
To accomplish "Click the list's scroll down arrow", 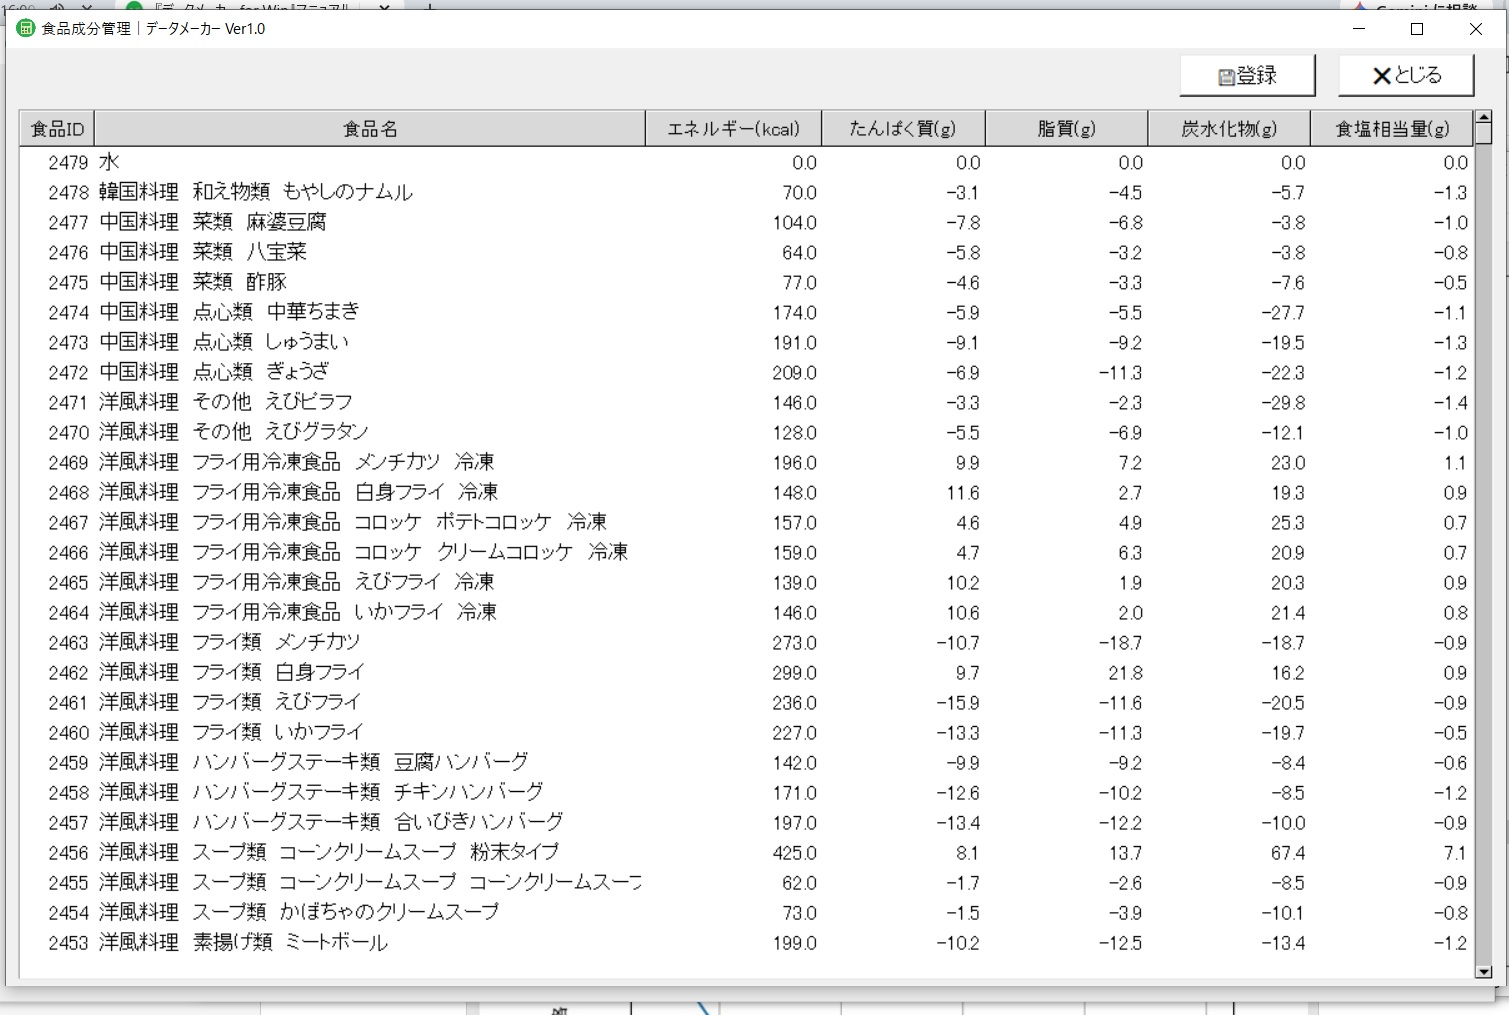I will (1484, 971).
